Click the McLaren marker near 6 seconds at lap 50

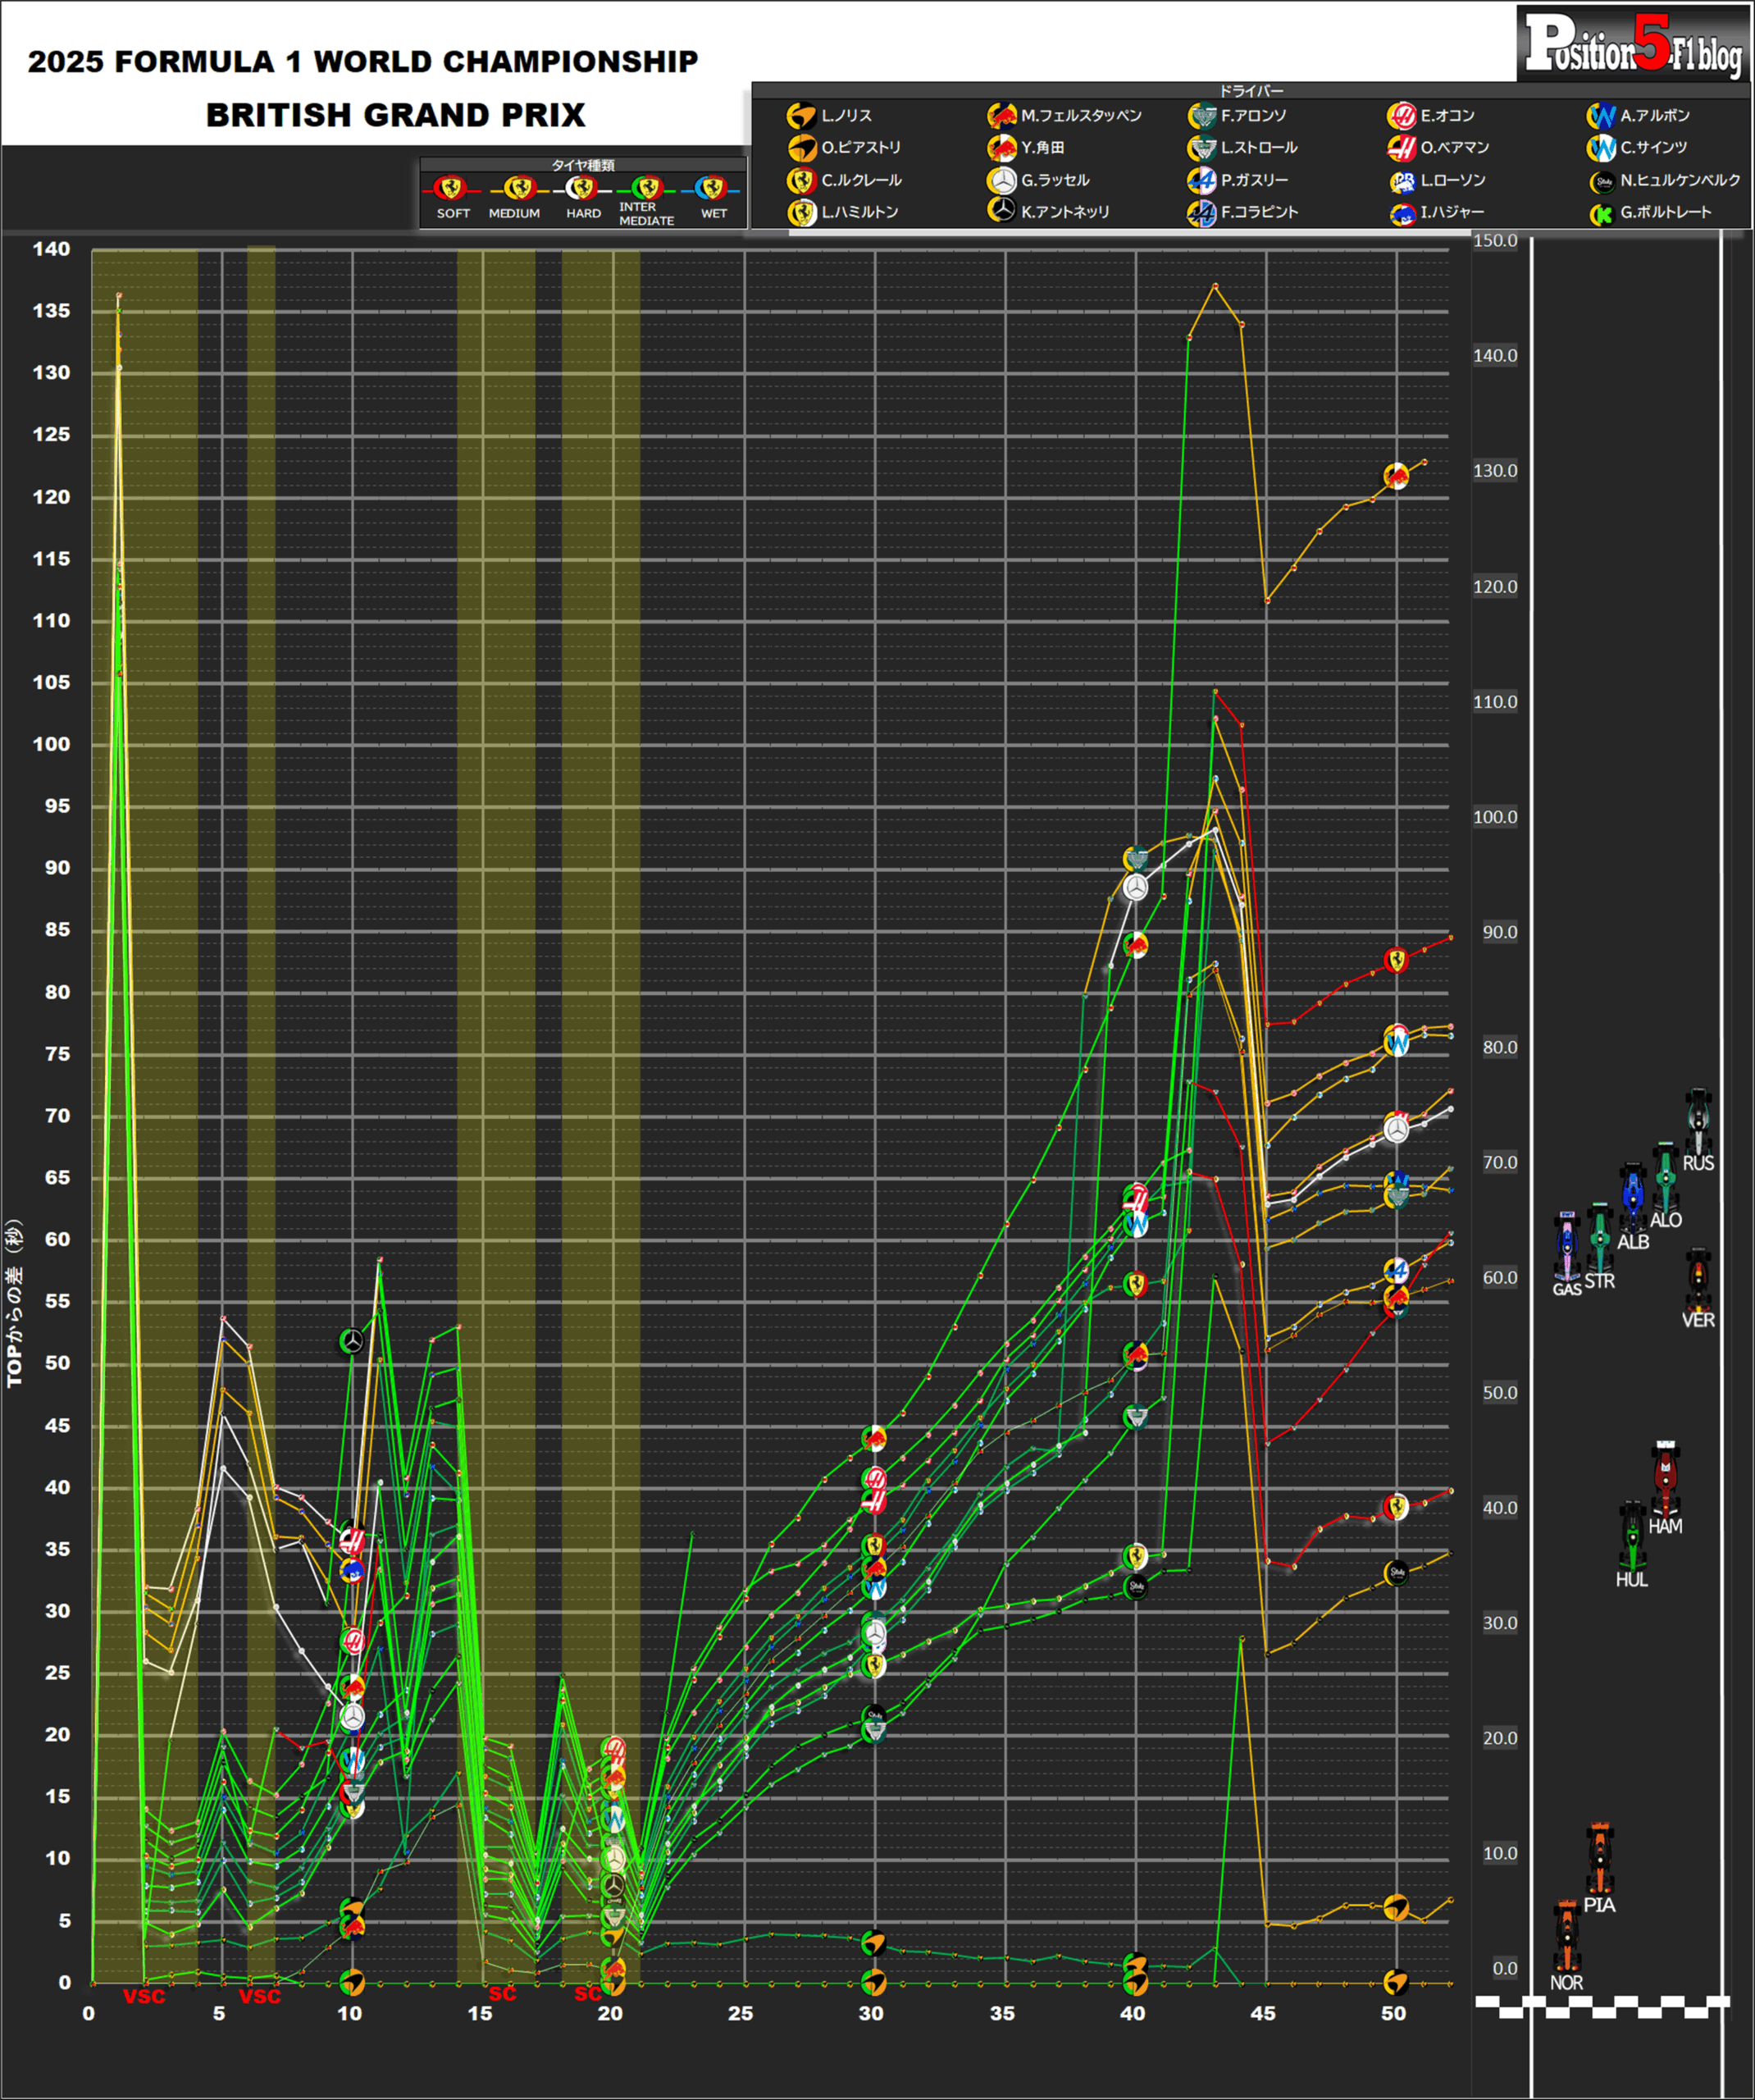coord(1396,1906)
